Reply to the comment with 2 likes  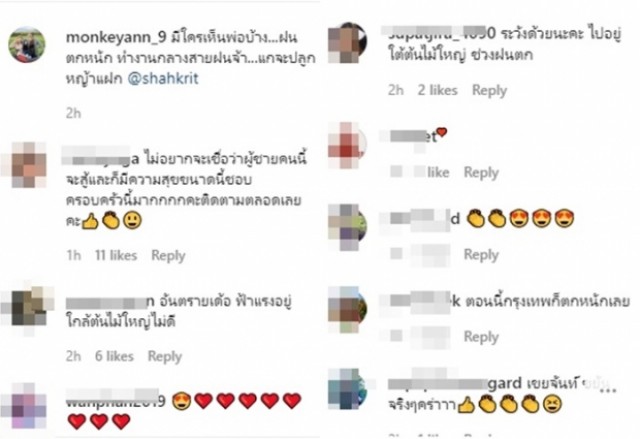pos(489,90)
